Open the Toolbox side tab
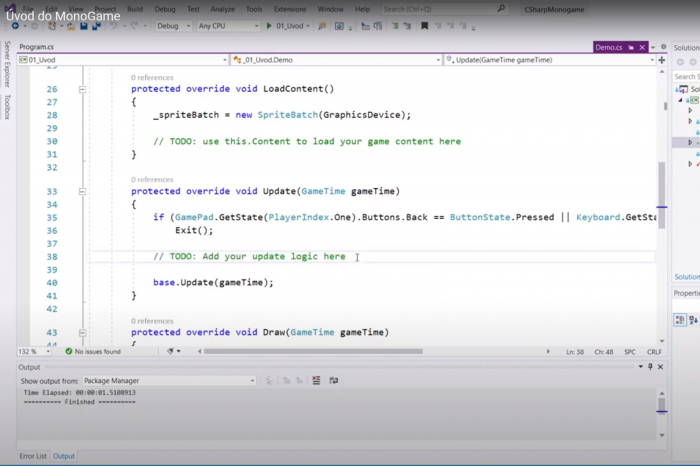The width and height of the screenshot is (700, 466). tap(7, 107)
